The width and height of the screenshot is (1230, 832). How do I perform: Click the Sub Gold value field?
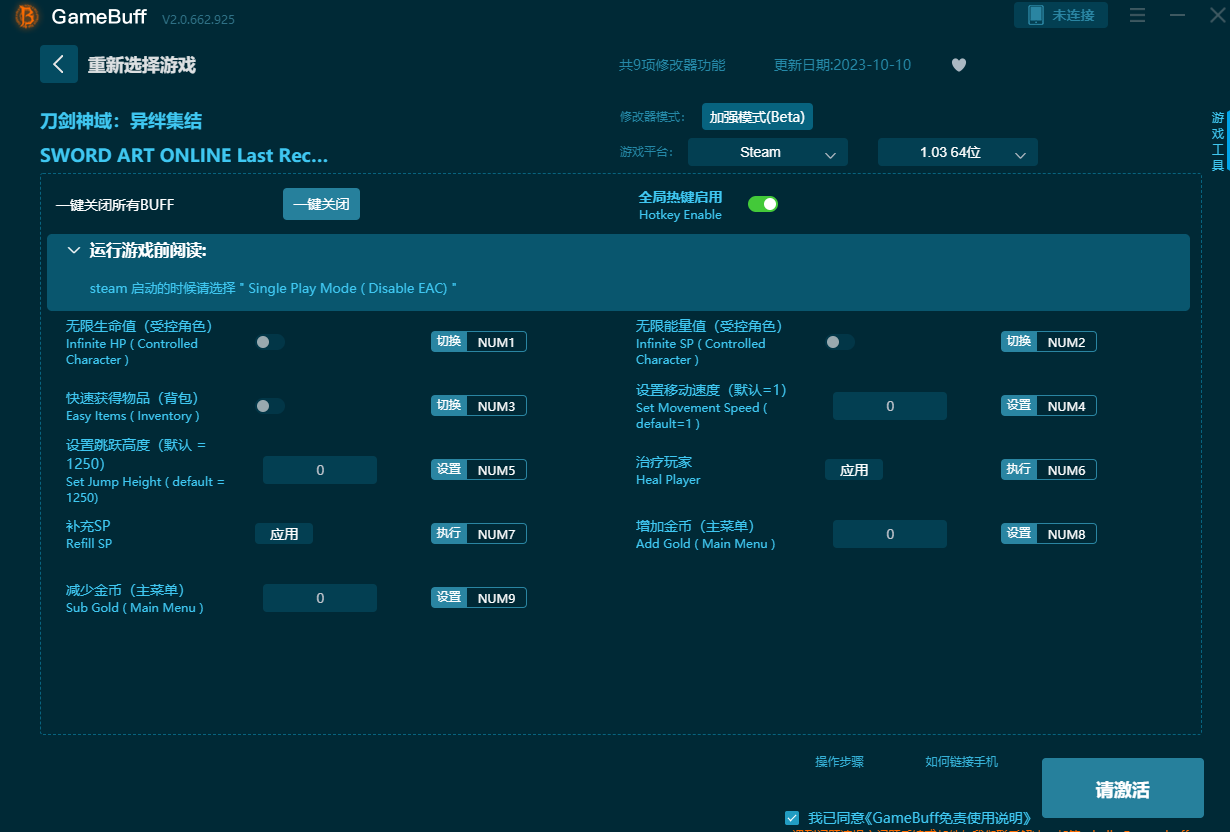point(320,598)
